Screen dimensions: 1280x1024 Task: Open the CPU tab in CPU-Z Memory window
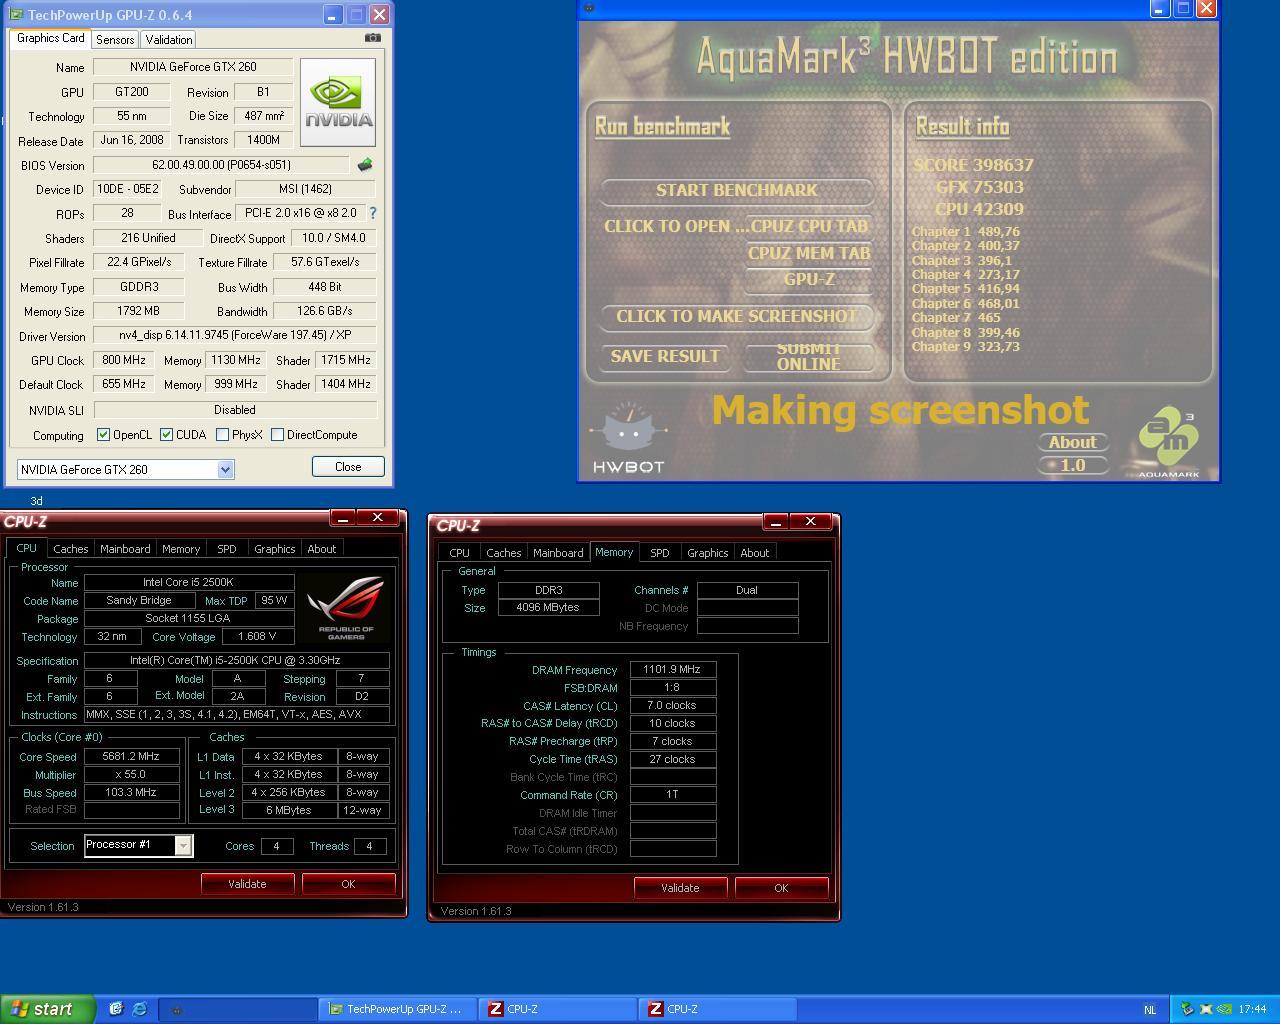tap(460, 553)
